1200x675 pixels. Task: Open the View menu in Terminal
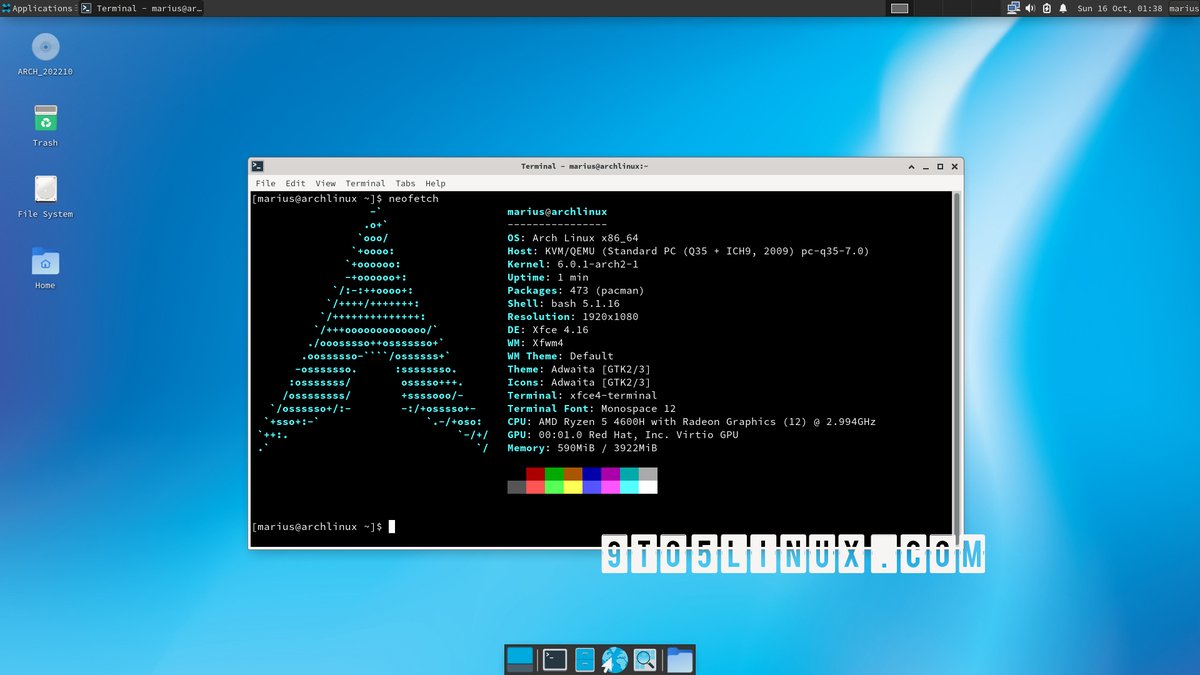click(326, 184)
